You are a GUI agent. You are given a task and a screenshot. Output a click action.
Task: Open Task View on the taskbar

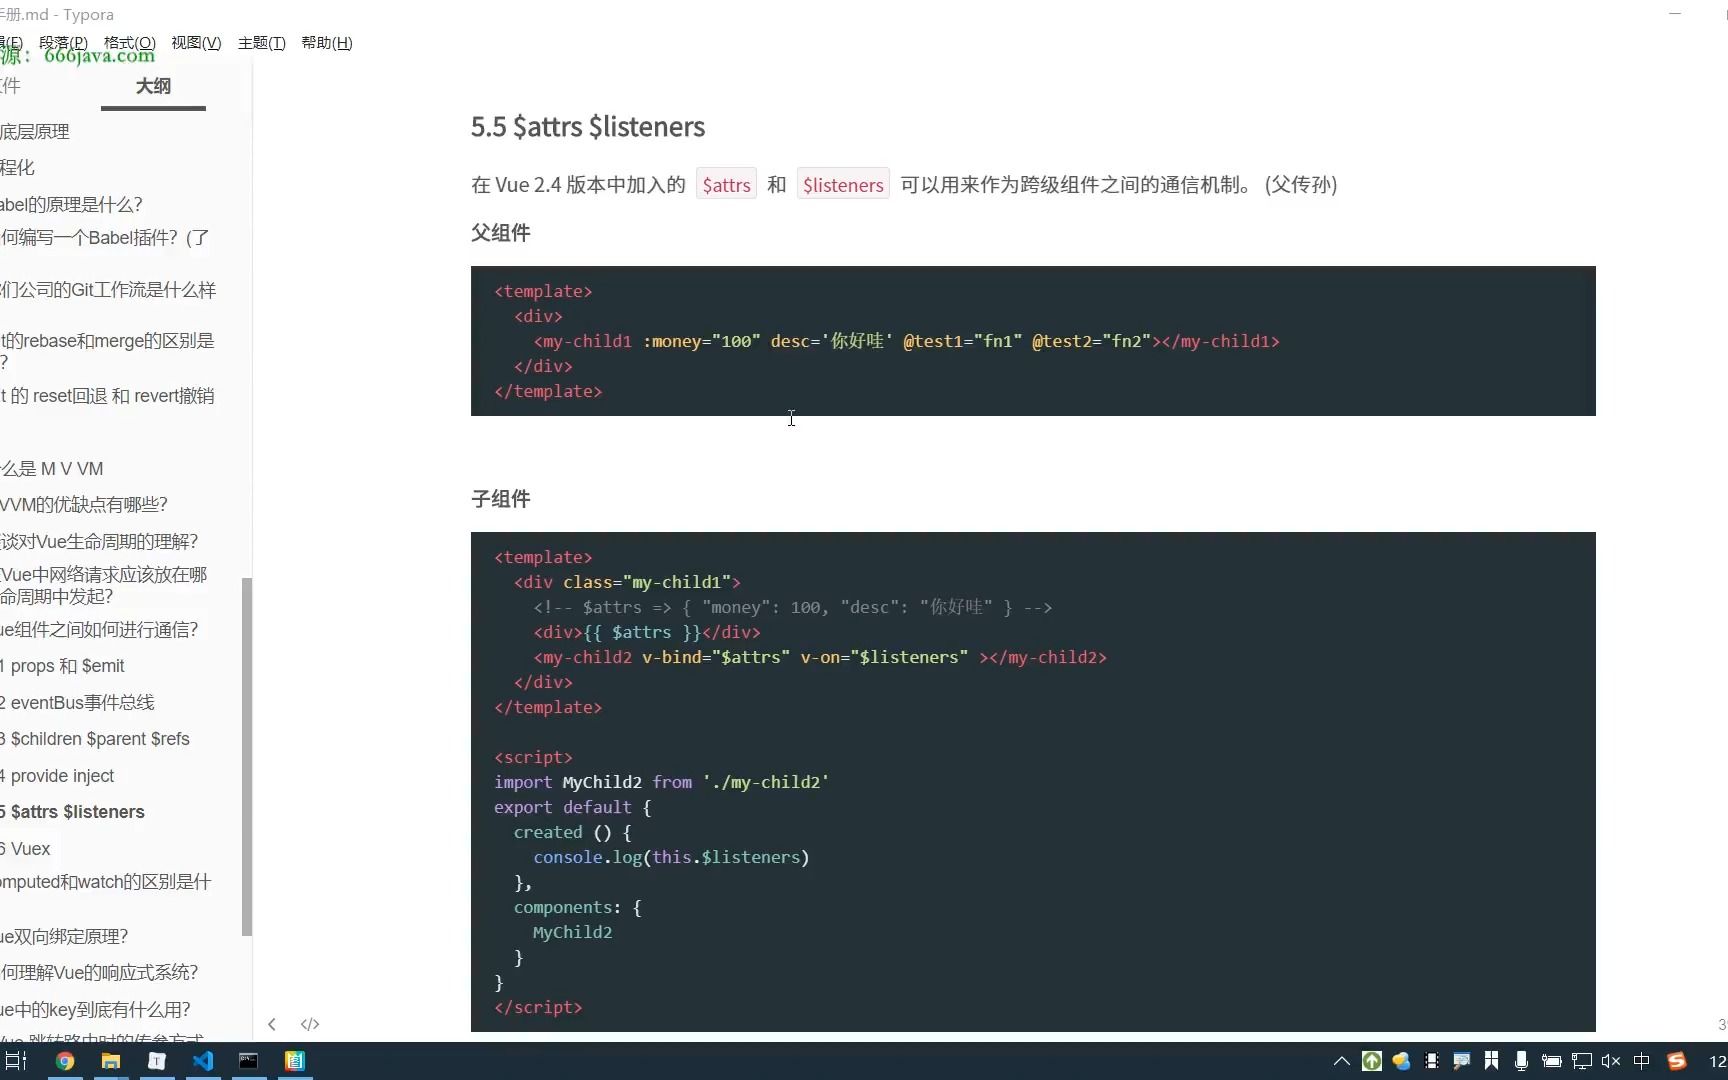tap(16, 1061)
